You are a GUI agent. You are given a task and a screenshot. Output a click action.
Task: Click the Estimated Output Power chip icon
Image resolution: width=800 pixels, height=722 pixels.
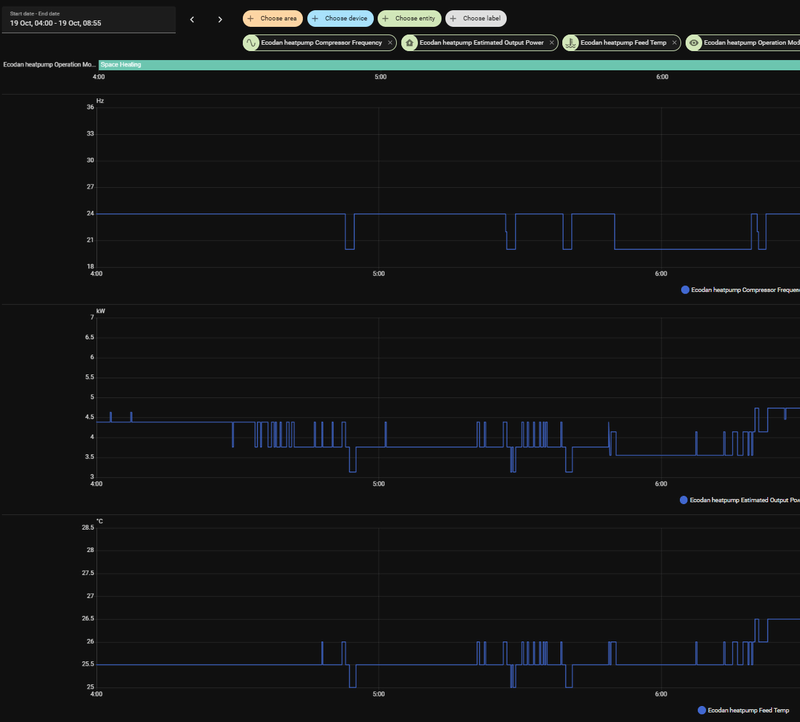tap(410, 43)
